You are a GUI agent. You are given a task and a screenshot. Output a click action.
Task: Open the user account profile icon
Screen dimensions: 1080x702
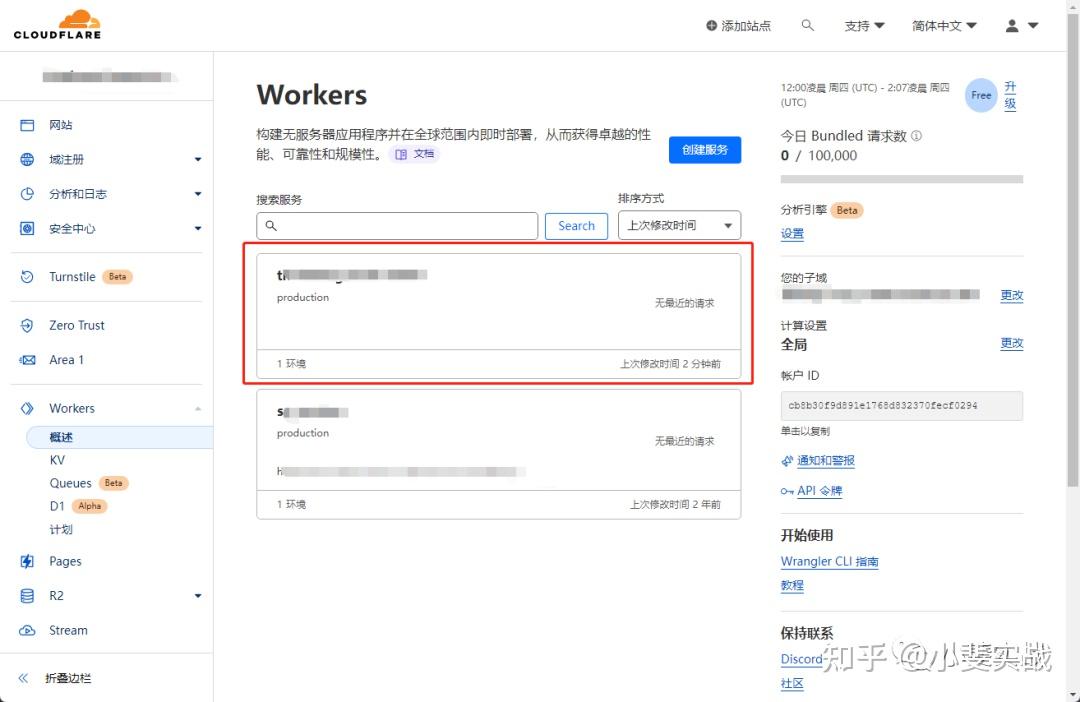1011,25
